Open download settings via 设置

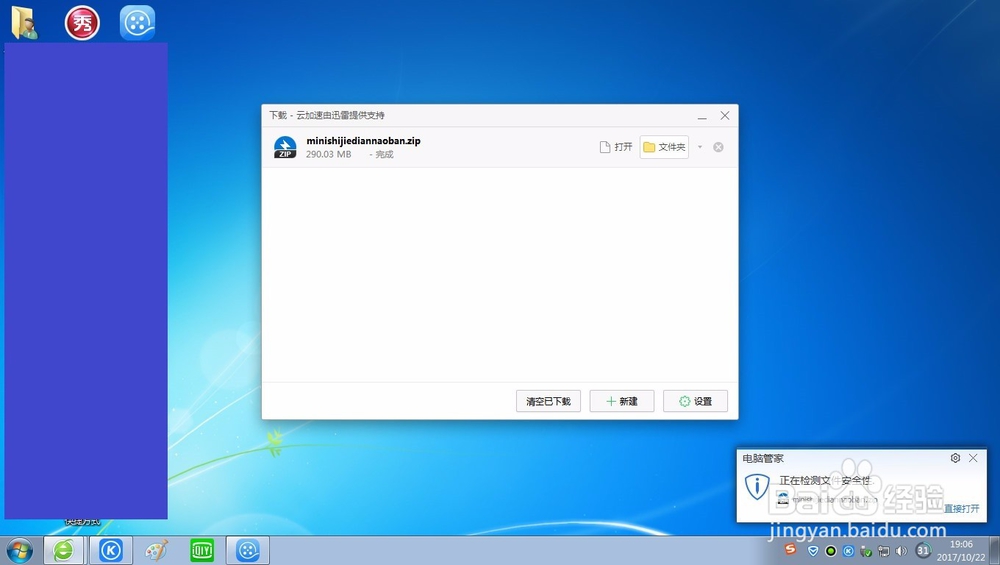[x=695, y=401]
